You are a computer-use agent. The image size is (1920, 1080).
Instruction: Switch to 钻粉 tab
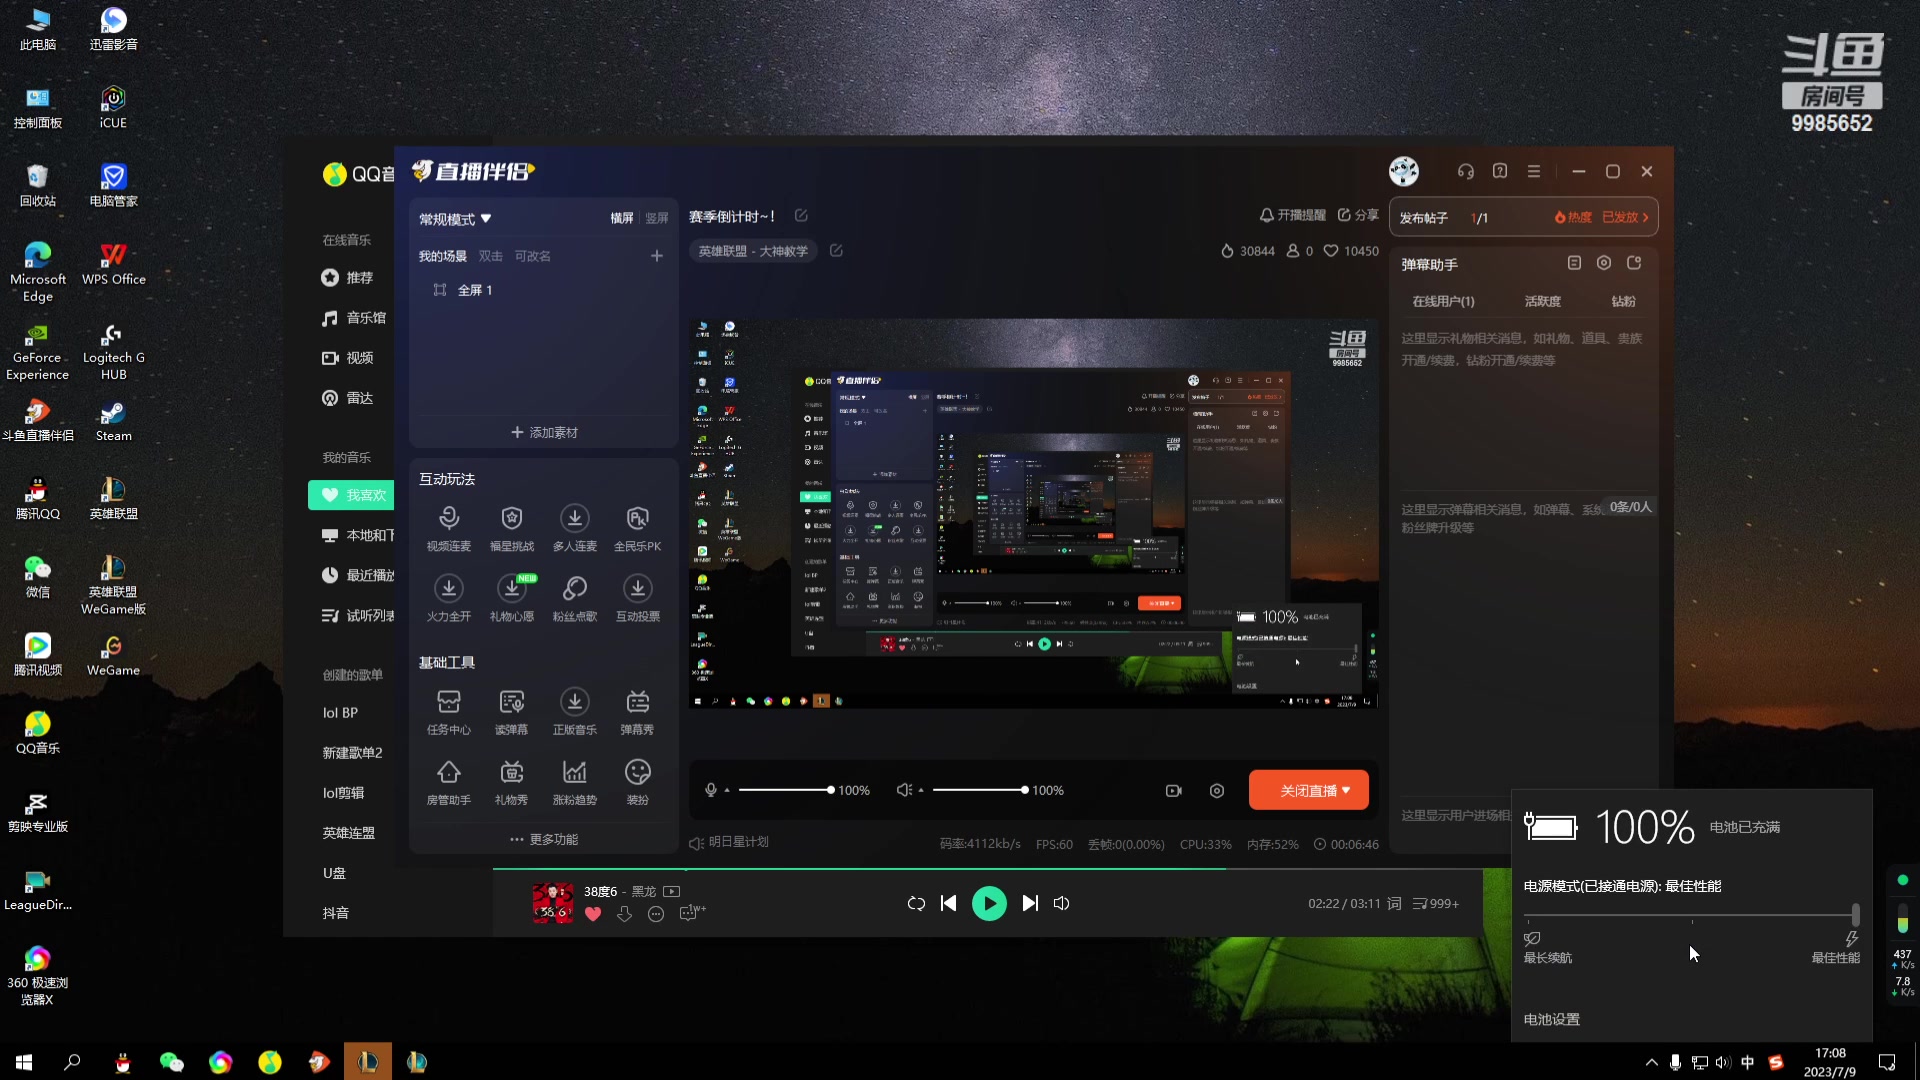click(1623, 301)
